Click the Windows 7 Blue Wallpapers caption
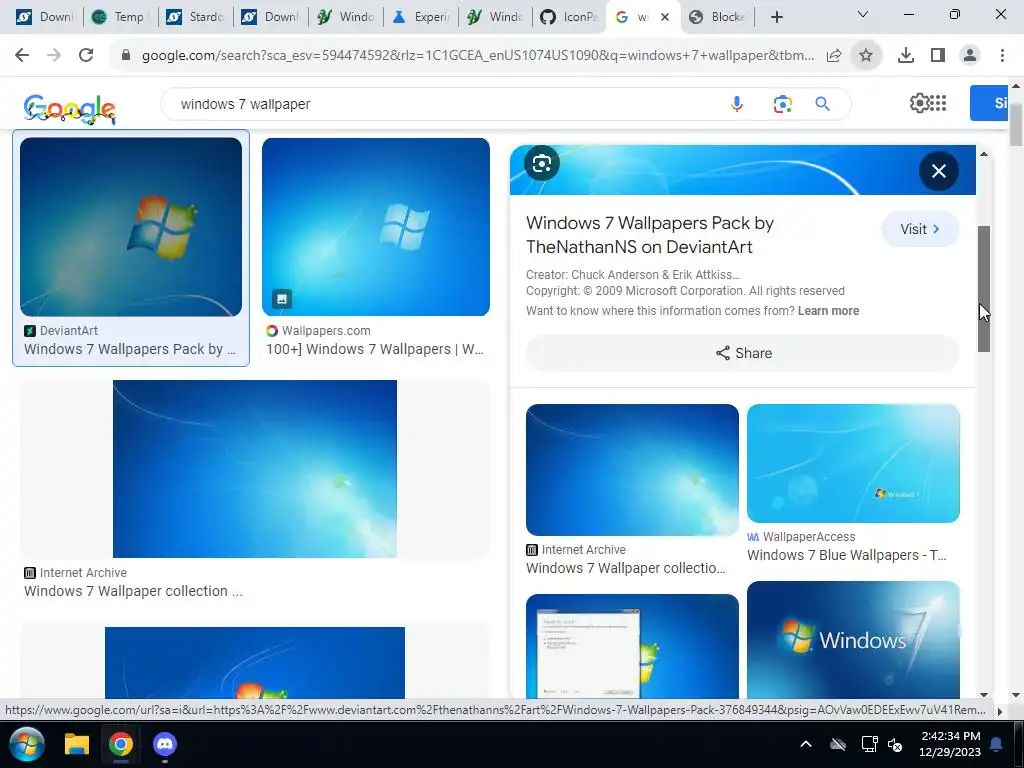1024x768 pixels. 846,555
